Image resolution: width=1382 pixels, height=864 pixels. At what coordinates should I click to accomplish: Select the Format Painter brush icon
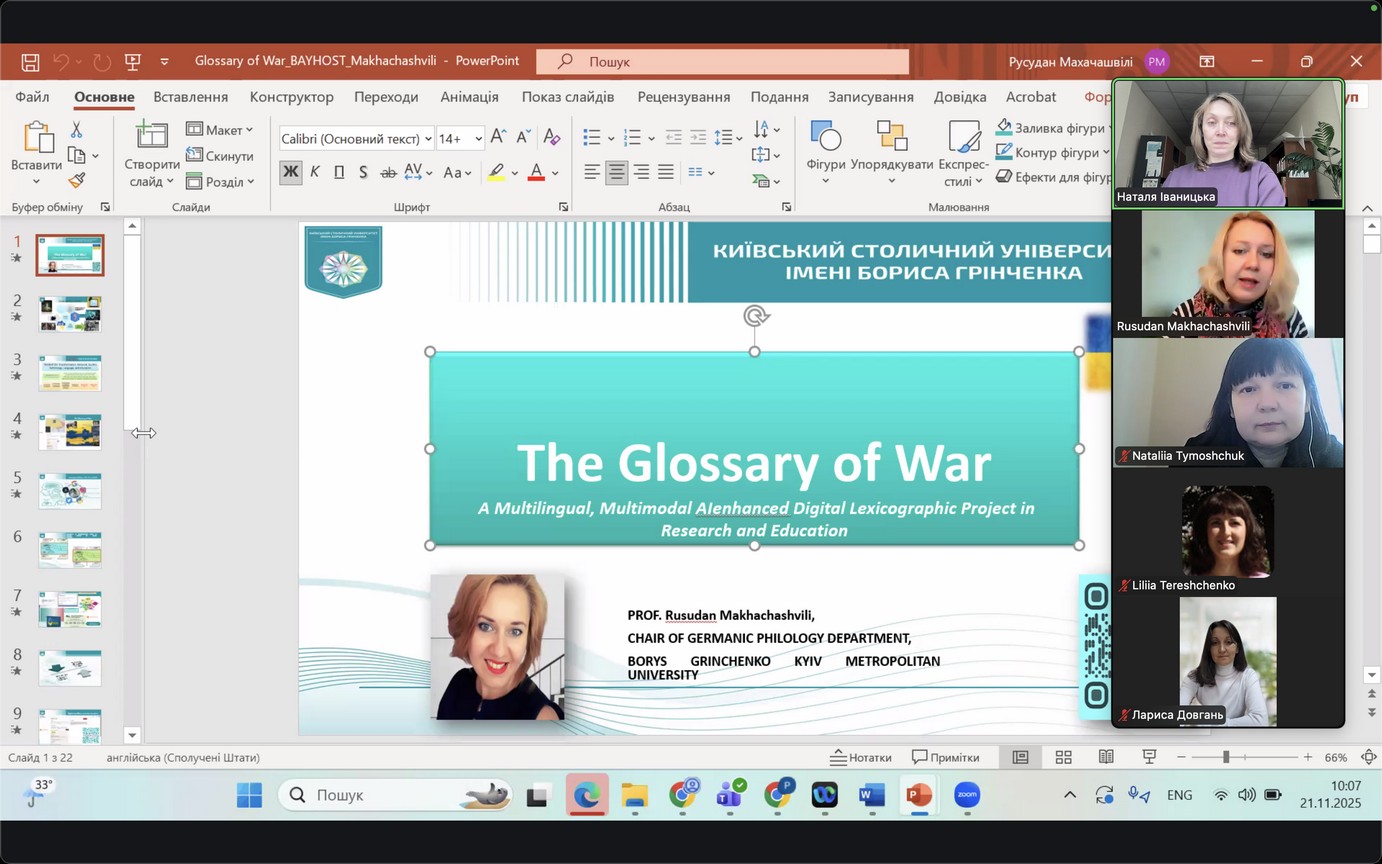pos(76,181)
